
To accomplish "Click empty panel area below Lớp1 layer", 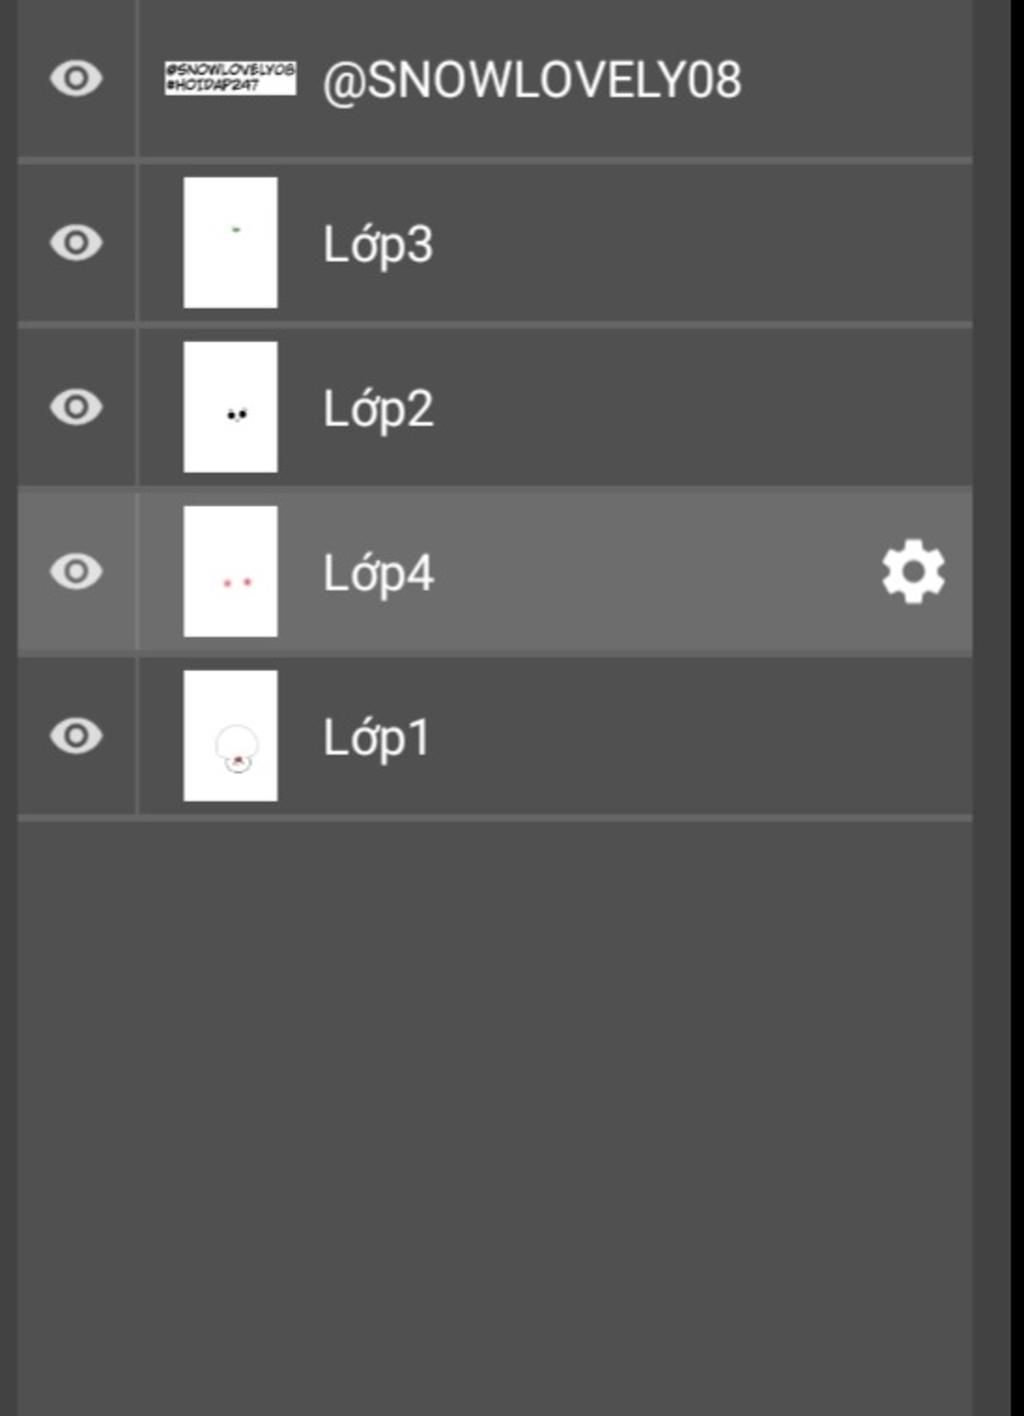I will click(495, 1115).
